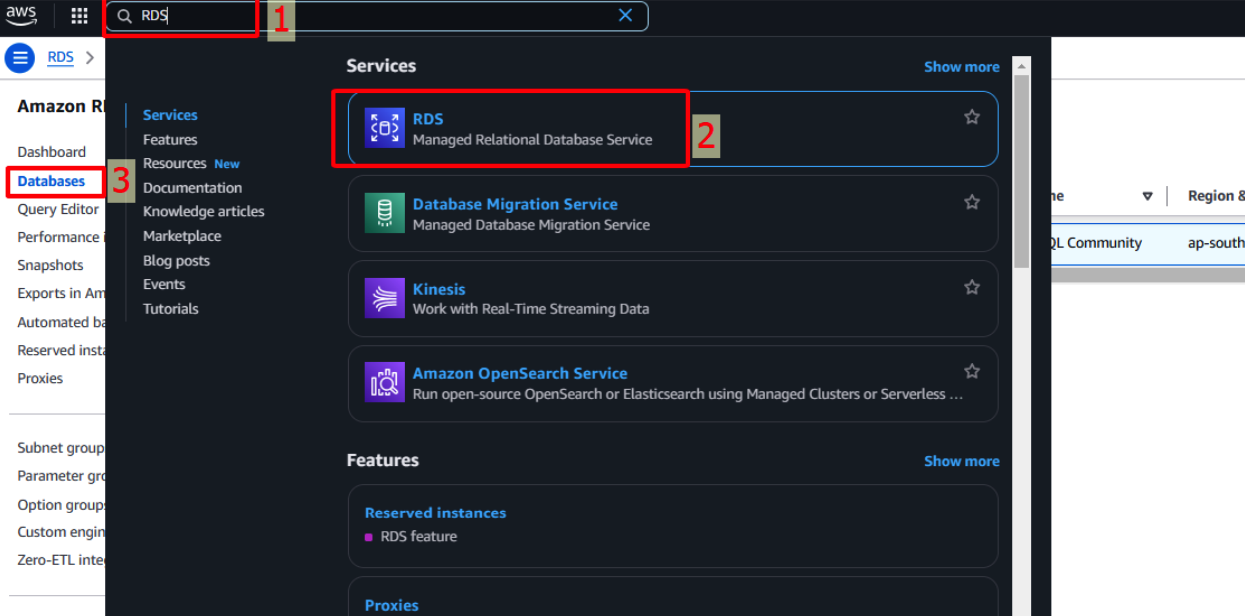Open Exports in Amazon S3 sidebar item
The width and height of the screenshot is (1245, 616).
coord(60,293)
